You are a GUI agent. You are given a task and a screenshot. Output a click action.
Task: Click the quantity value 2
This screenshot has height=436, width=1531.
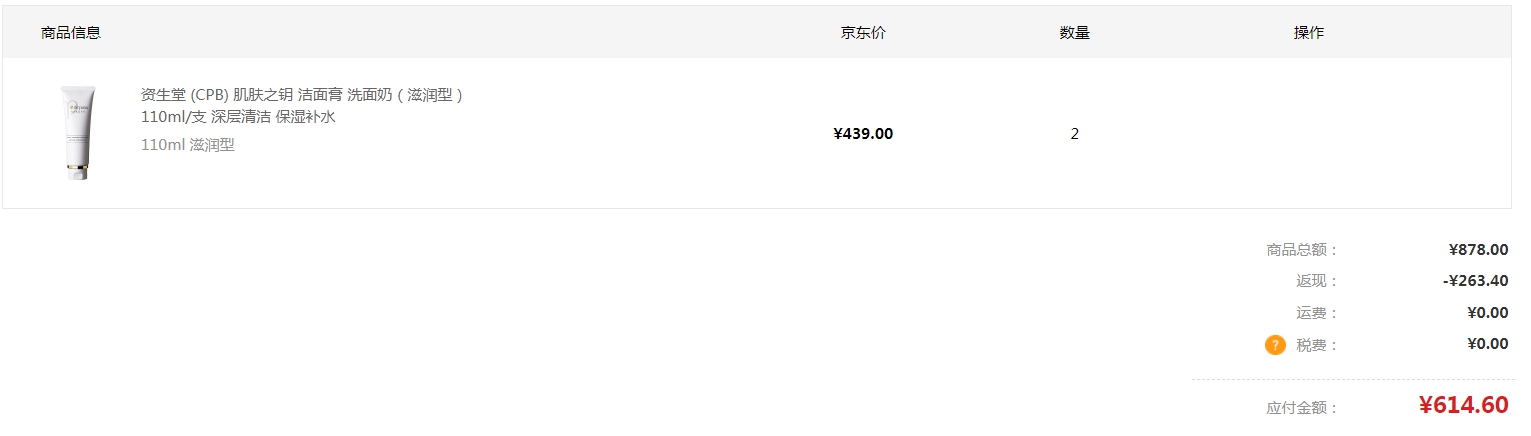click(x=1075, y=134)
